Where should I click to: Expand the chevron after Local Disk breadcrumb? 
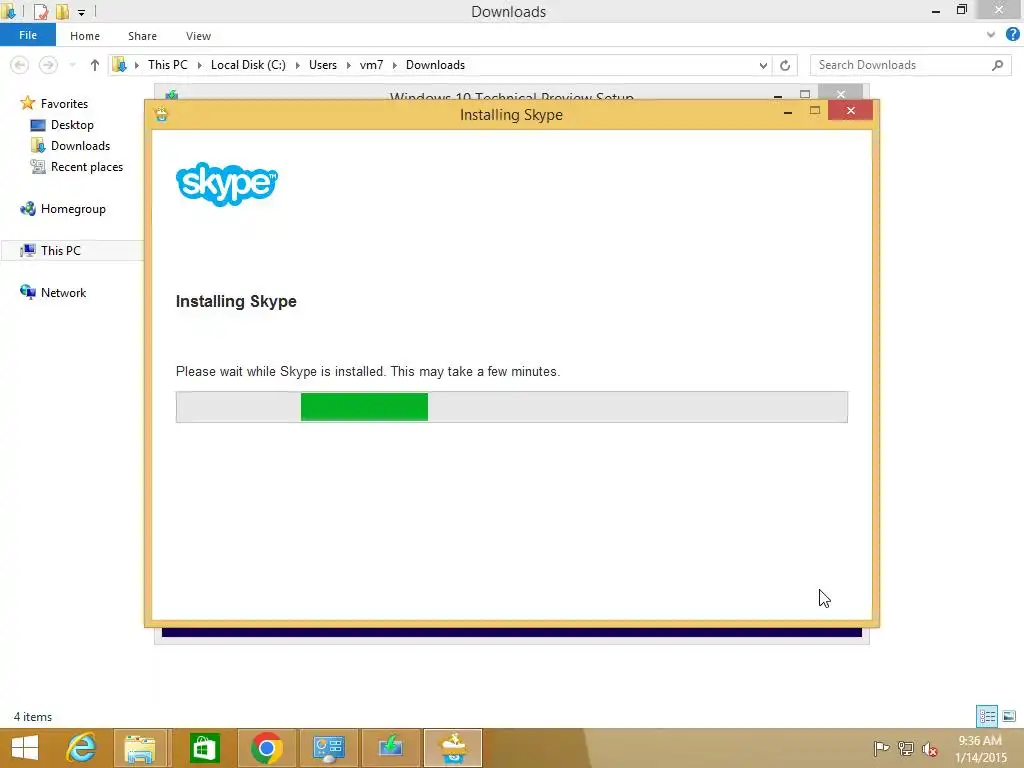297,65
